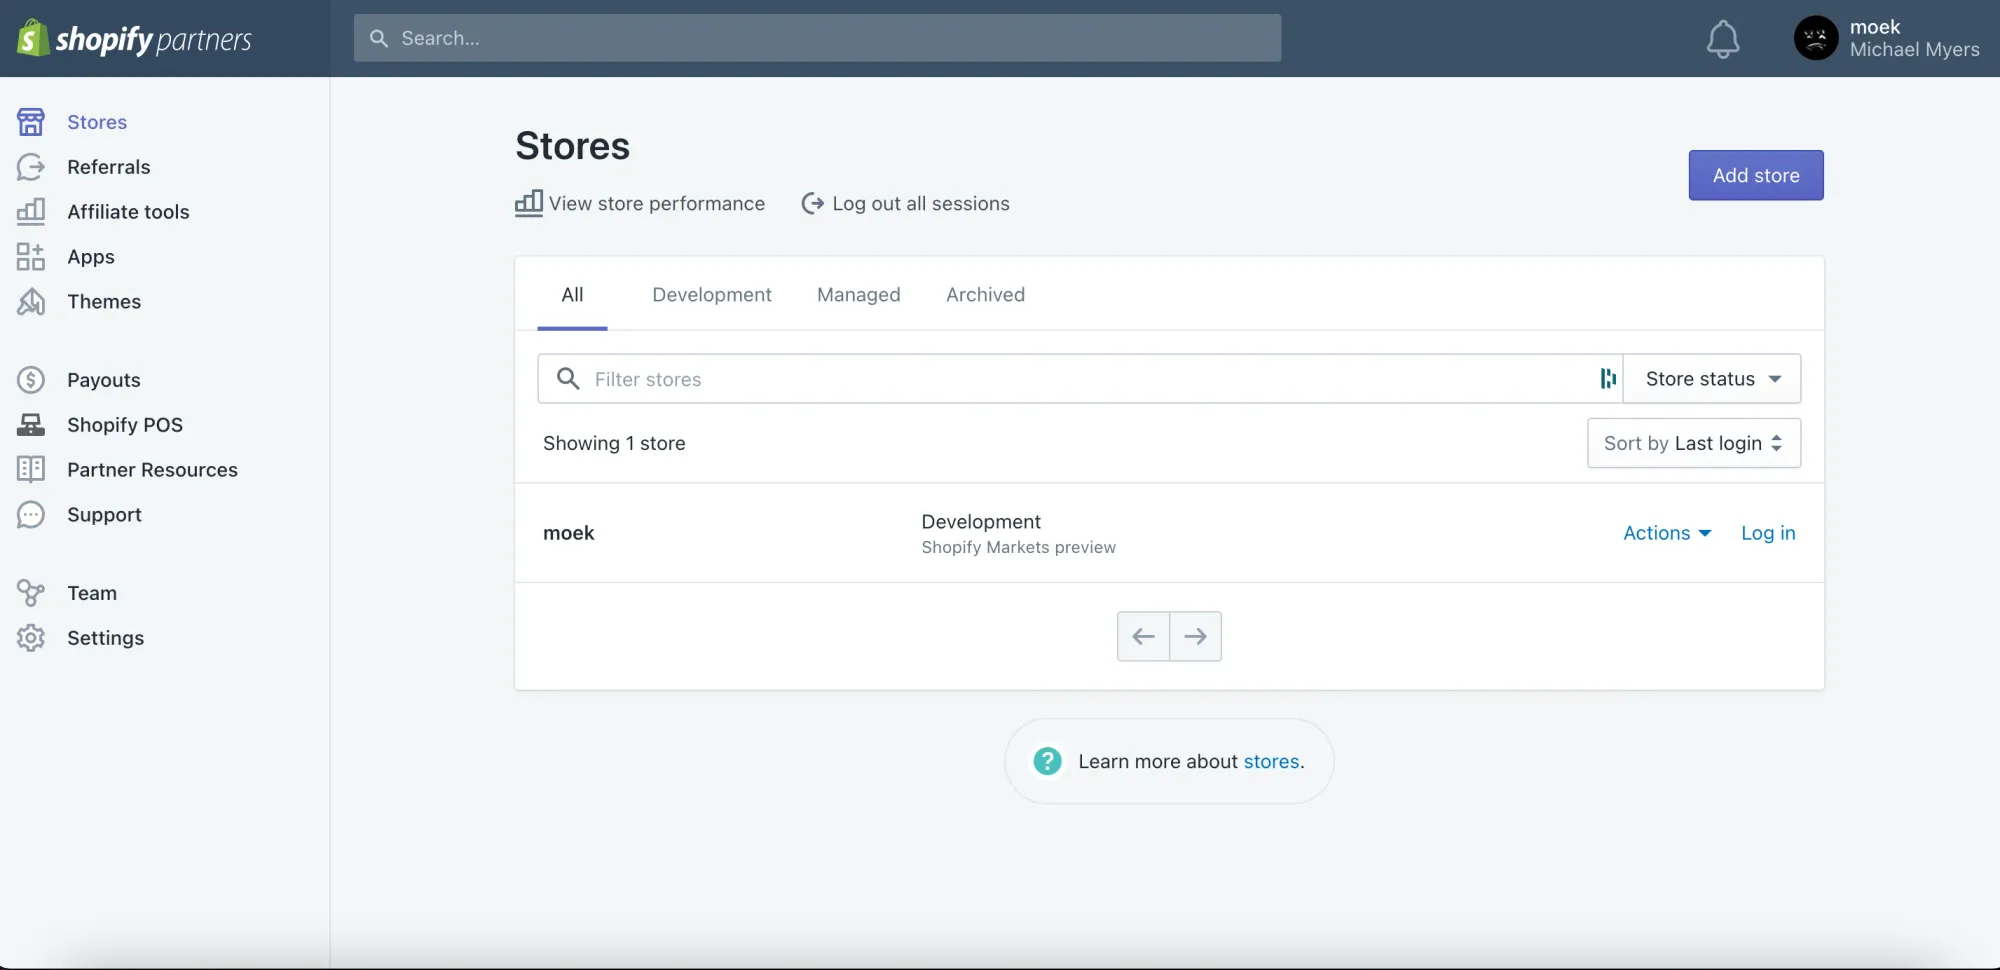Screen dimensions: 2000x970
Task: Expand the Actions menu for moek store
Action: 1667,533
